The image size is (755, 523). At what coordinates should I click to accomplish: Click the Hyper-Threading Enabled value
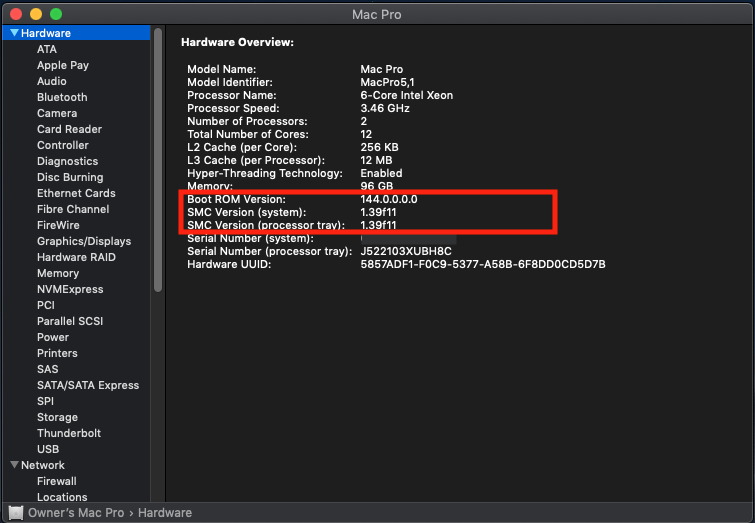(x=381, y=173)
